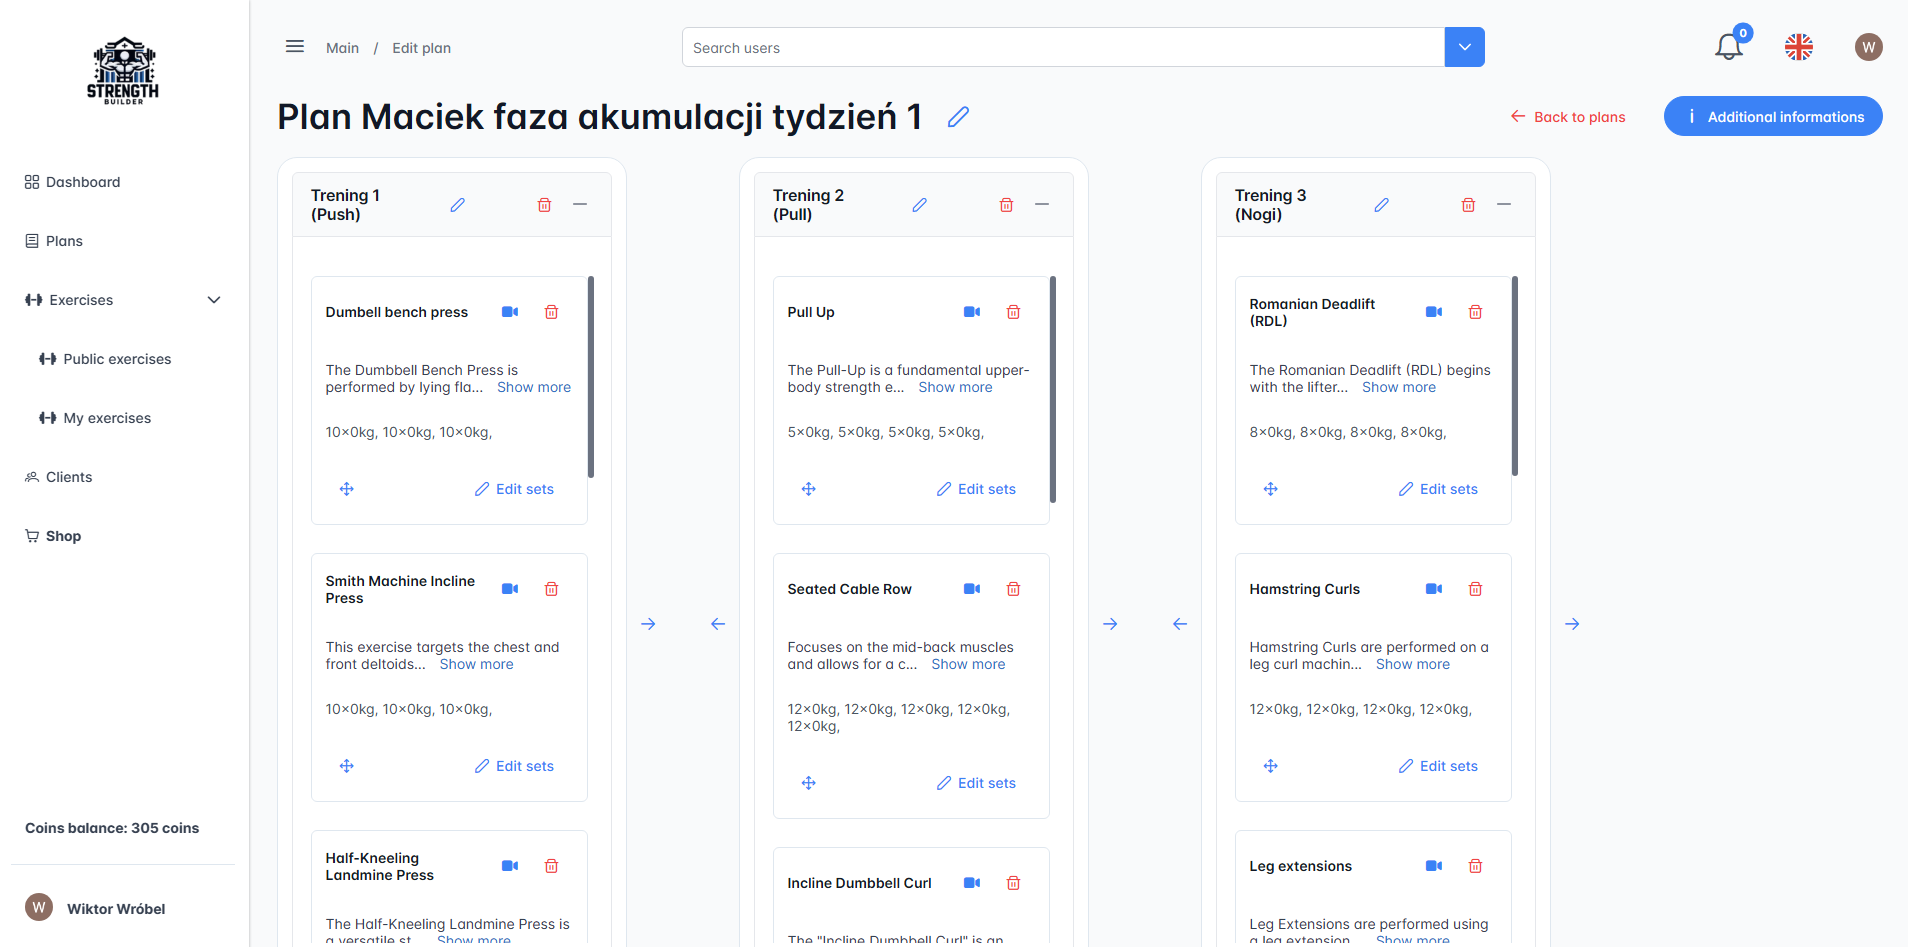Grab move handle on Dumbell bench press

[x=347, y=489]
